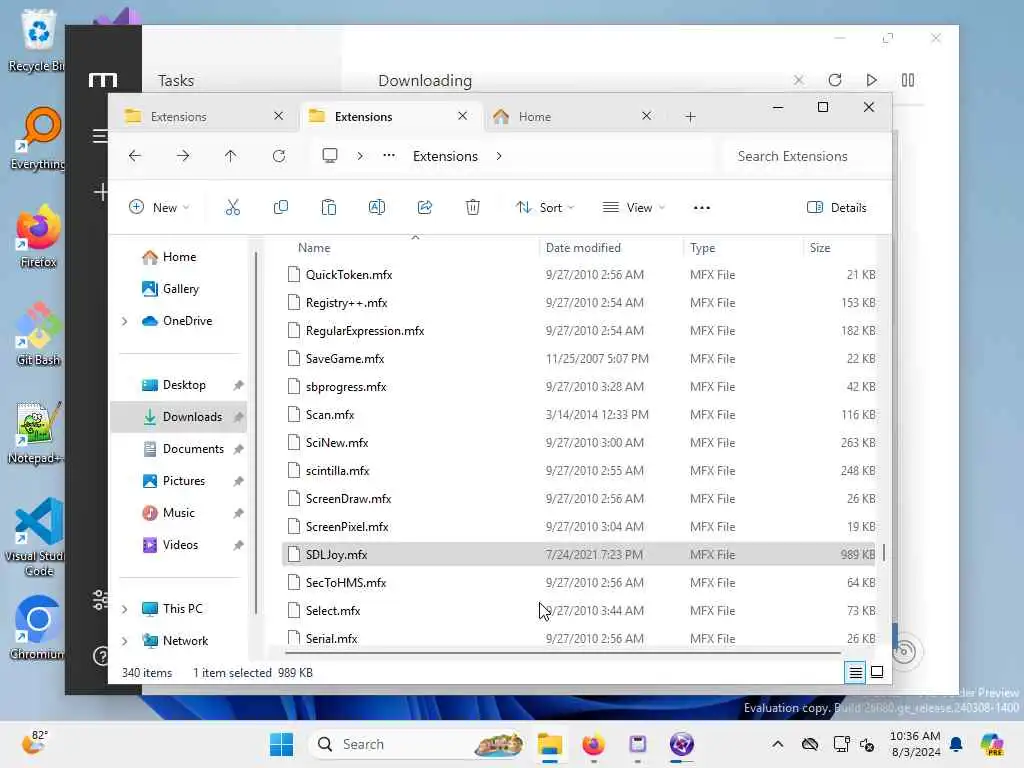1024x768 pixels.
Task: Click the Cut scissors icon
Action: pyautogui.click(x=232, y=208)
